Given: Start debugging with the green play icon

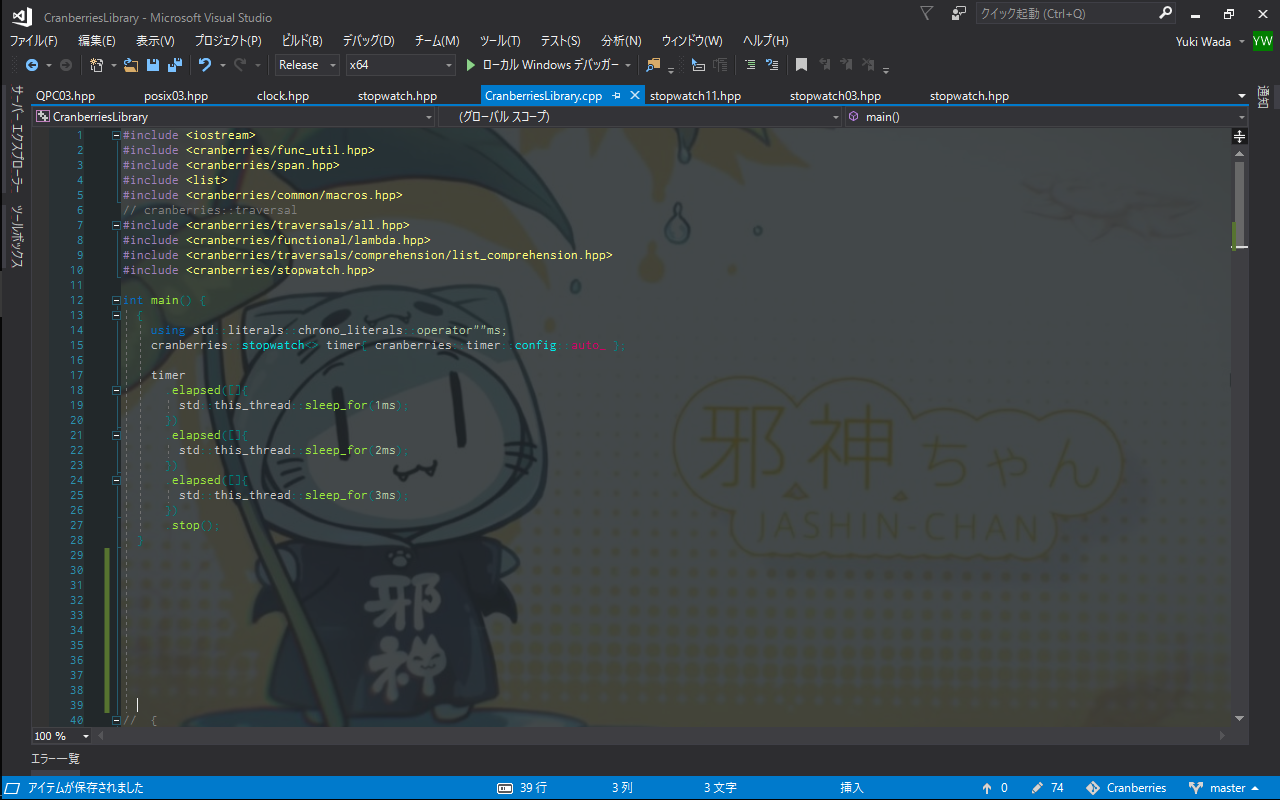Looking at the screenshot, I should point(472,65).
